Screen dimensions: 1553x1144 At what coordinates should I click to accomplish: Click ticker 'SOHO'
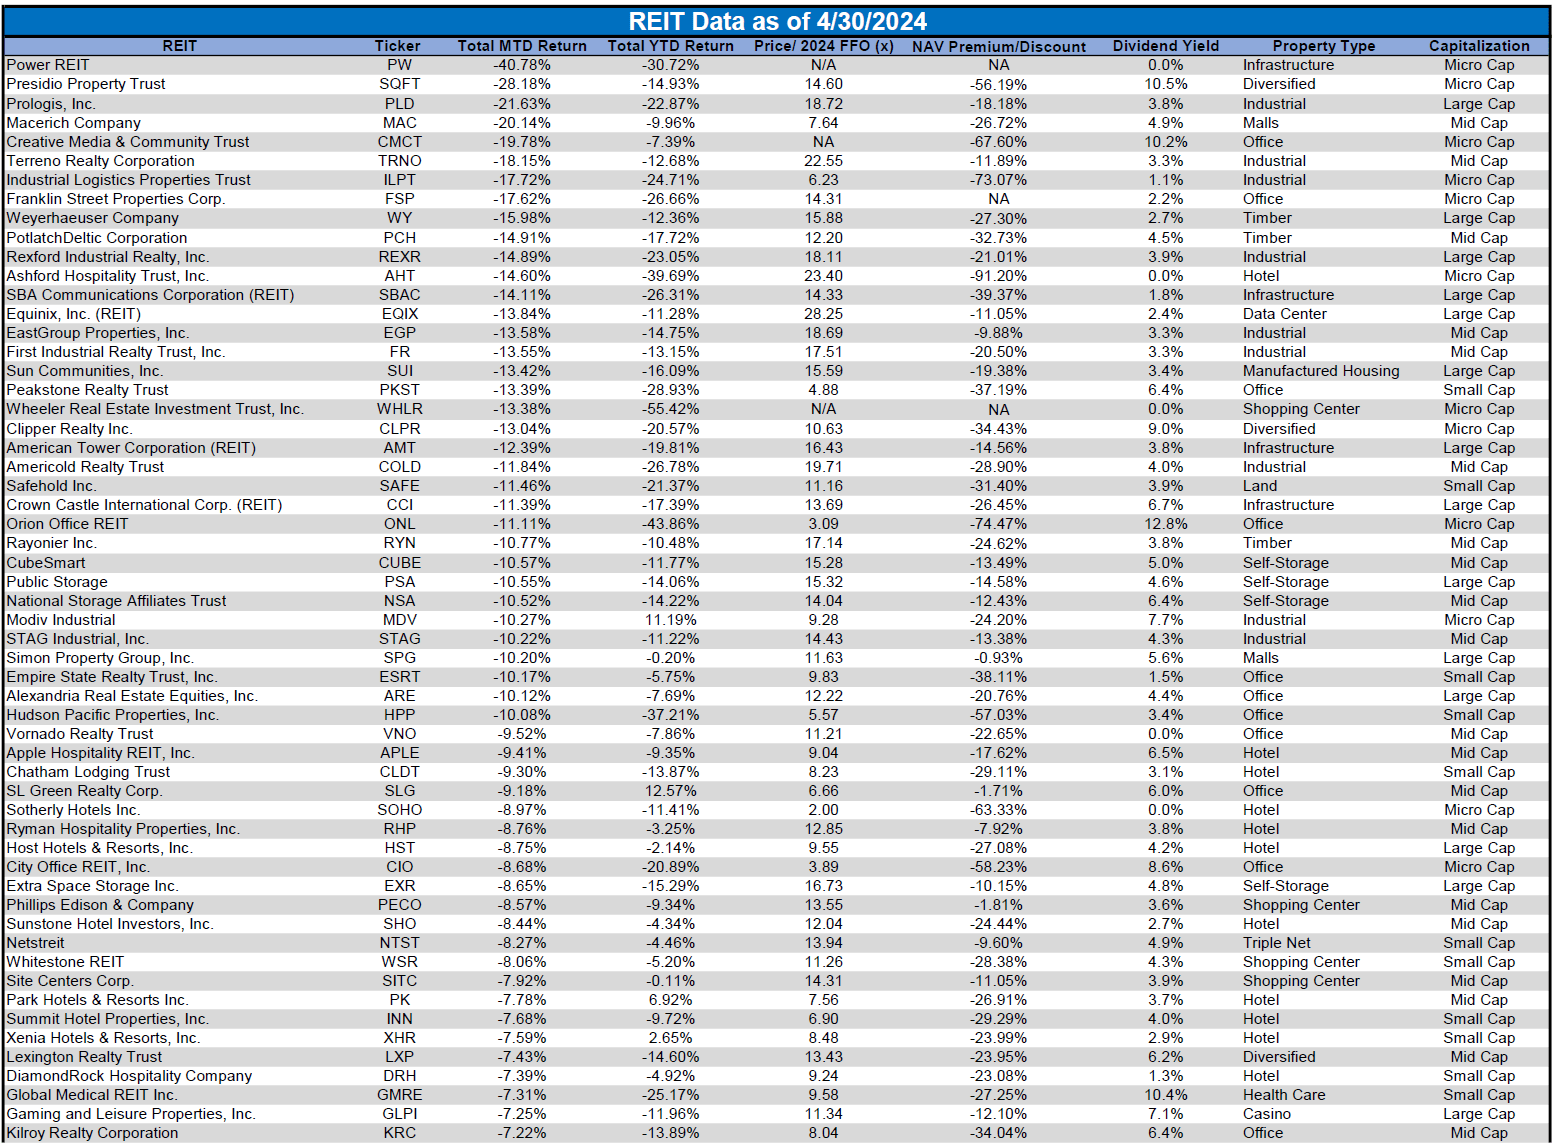[x=400, y=810]
